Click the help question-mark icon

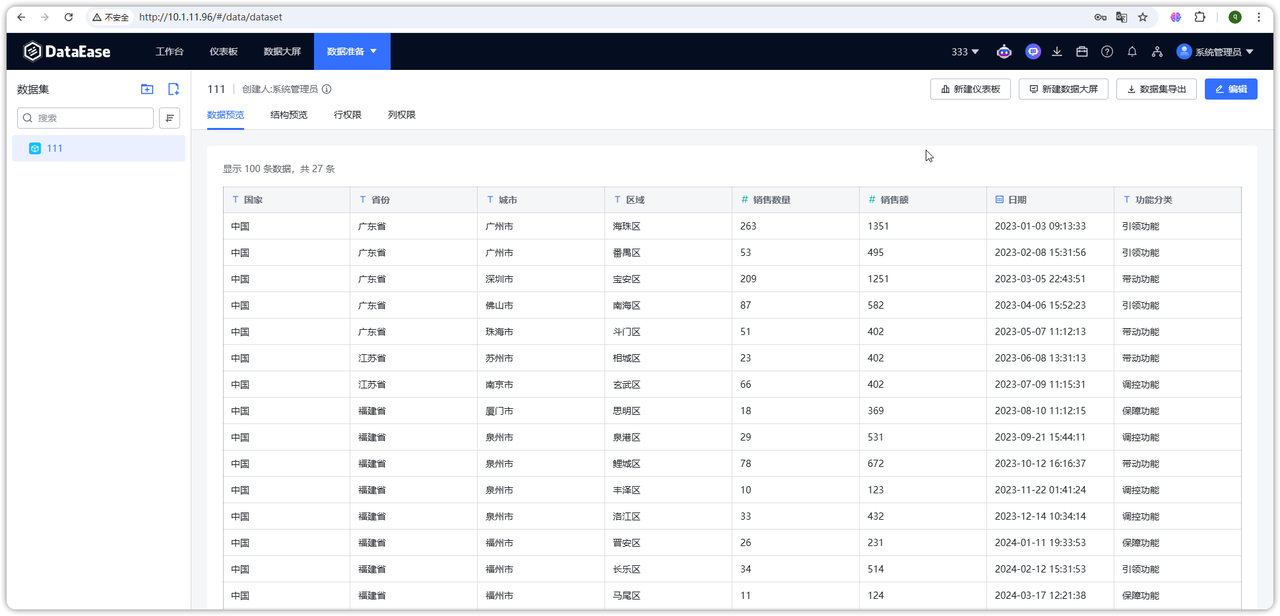(x=1106, y=51)
